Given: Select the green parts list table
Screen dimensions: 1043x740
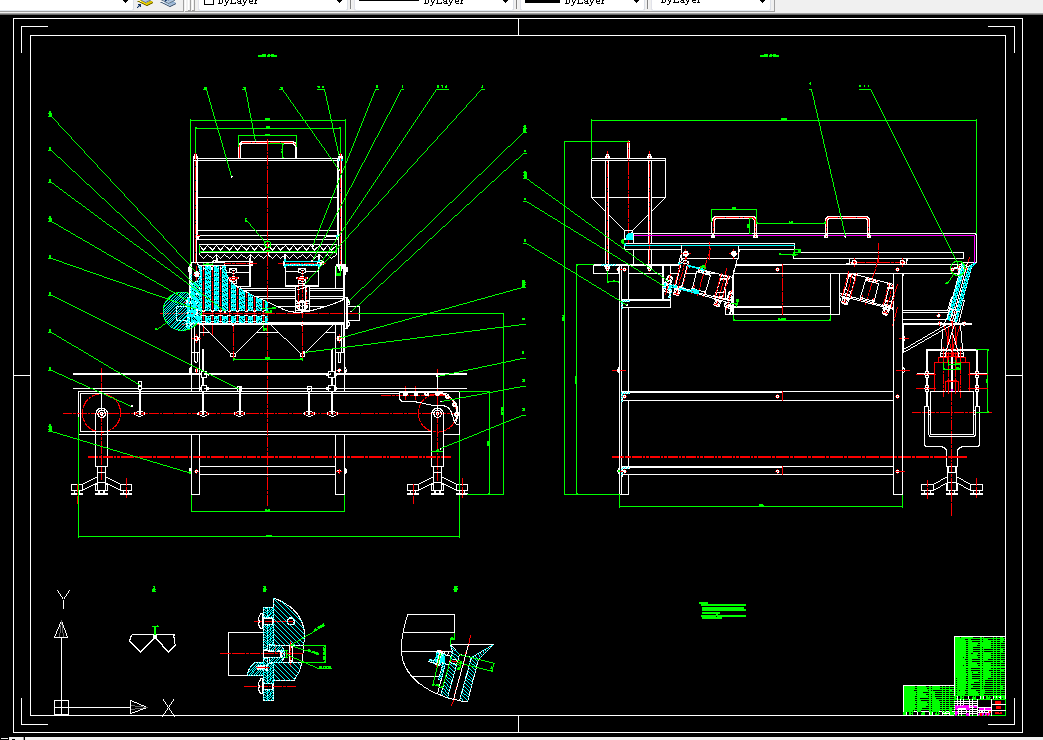Looking at the screenshot, I should point(980,667).
